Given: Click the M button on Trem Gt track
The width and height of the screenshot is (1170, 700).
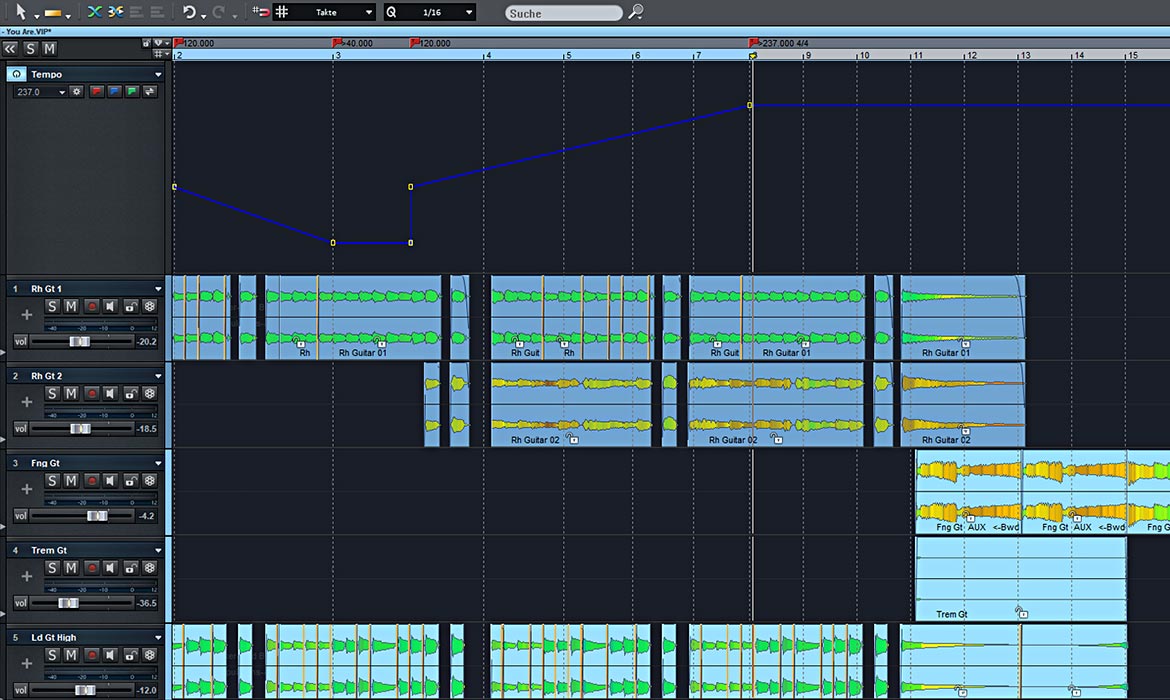Looking at the screenshot, I should pyautogui.click(x=71, y=568).
